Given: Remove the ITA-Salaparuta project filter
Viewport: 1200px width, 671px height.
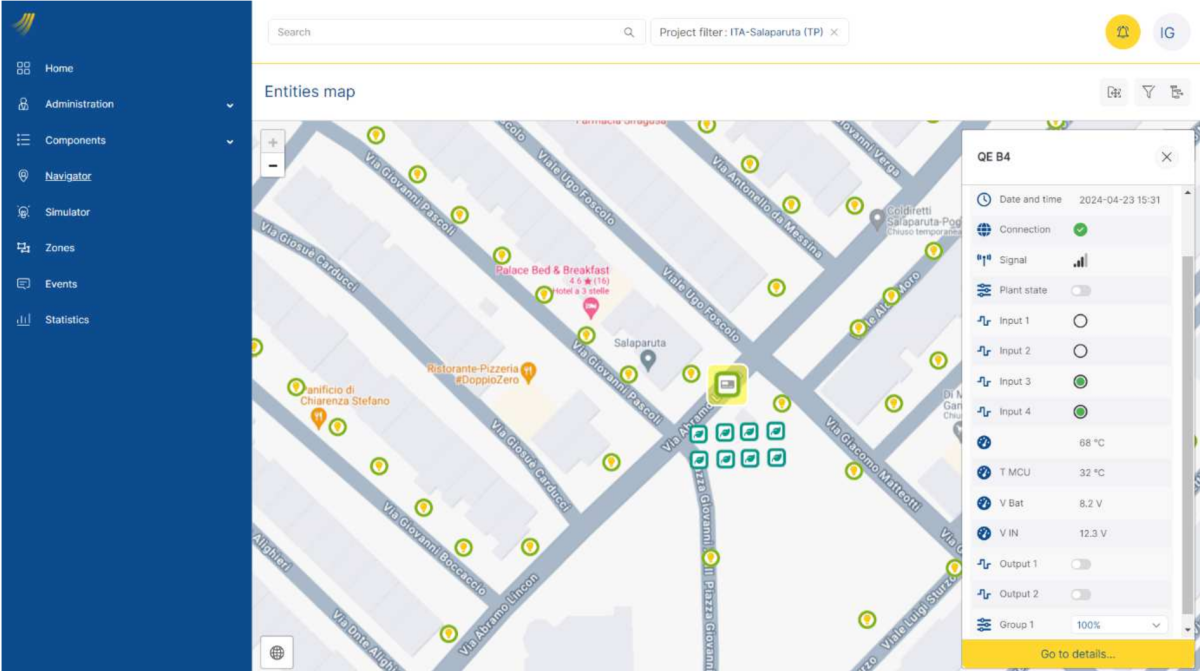Looking at the screenshot, I should [834, 32].
